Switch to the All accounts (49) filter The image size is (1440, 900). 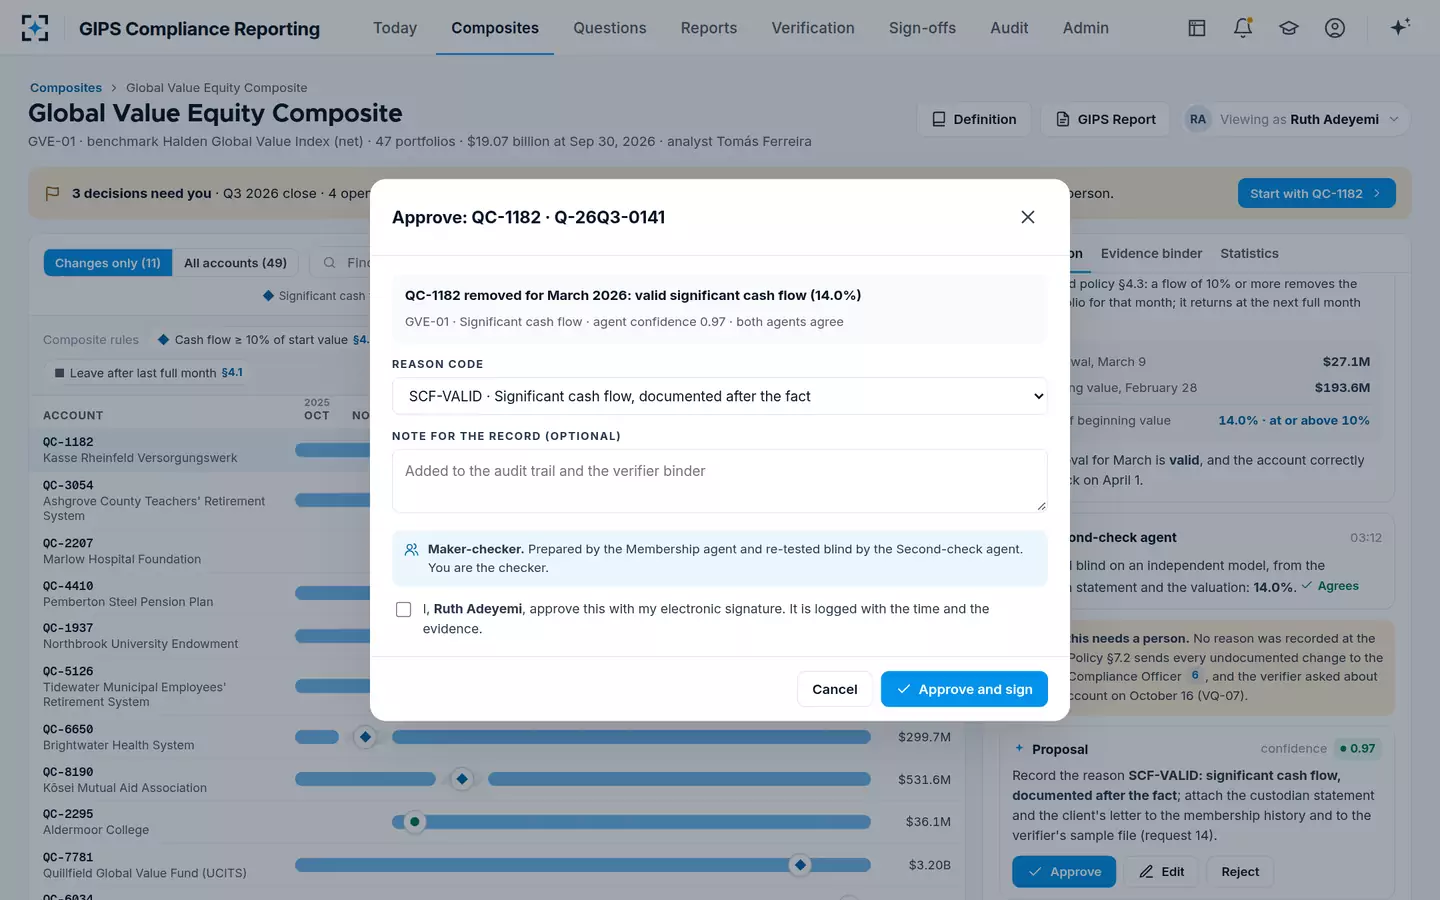click(x=235, y=263)
